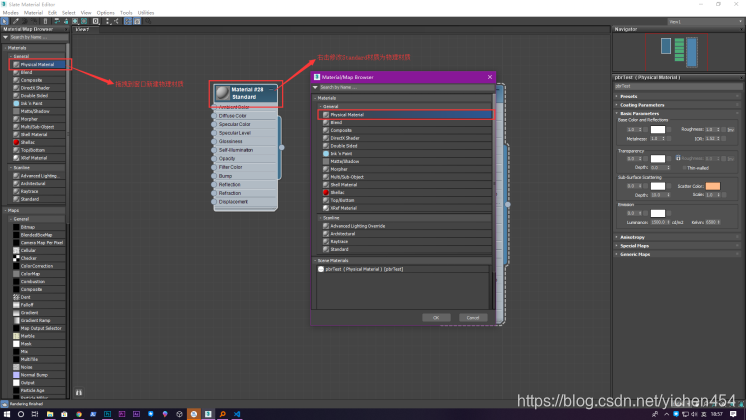Click Material #28 node output socket
746x420 pixels.
tap(282, 147)
